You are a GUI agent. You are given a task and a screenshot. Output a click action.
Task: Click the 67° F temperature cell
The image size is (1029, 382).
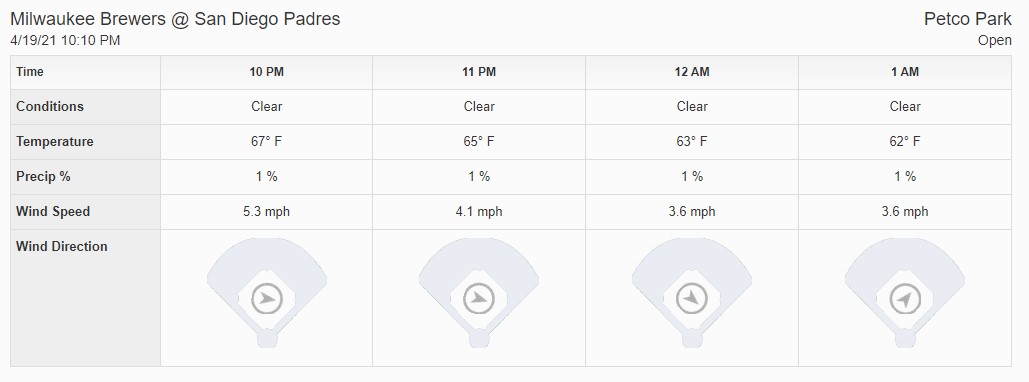[266, 142]
